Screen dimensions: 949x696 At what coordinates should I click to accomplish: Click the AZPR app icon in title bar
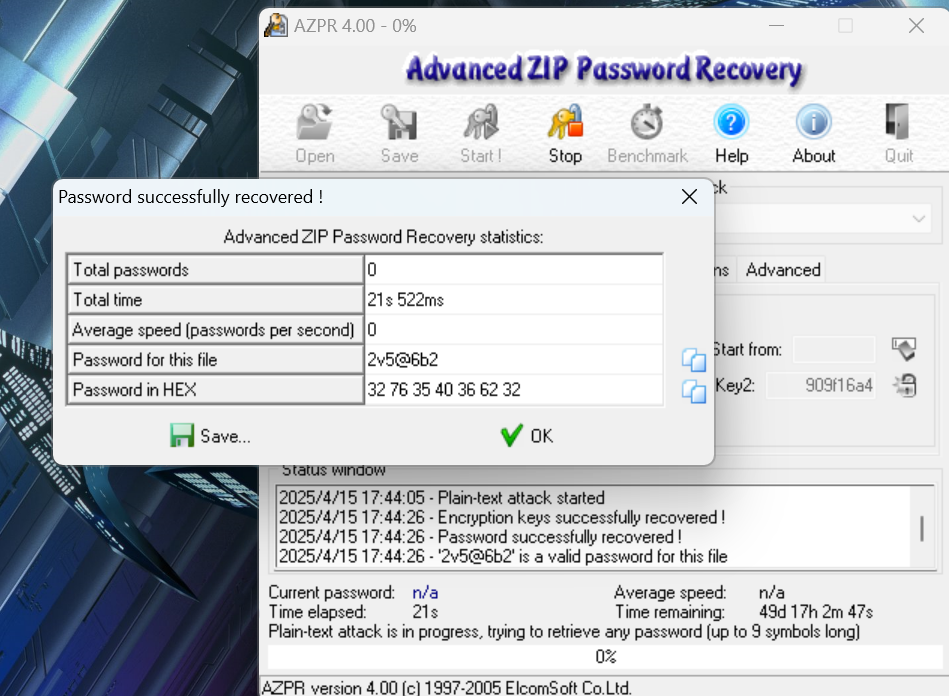(276, 25)
